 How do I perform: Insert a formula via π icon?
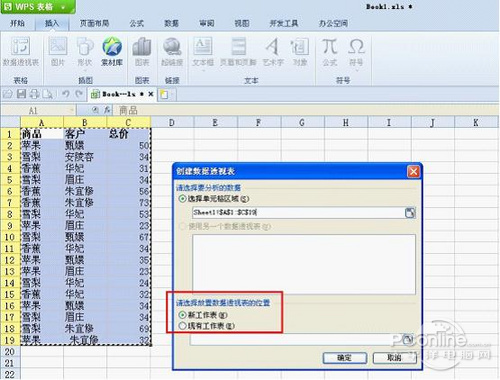[x=330, y=51]
